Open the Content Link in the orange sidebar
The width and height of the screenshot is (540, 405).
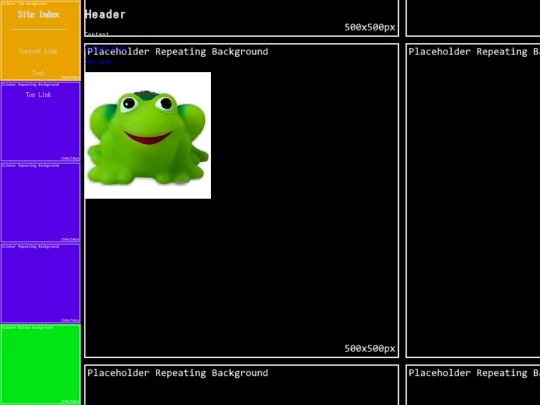click(38, 51)
